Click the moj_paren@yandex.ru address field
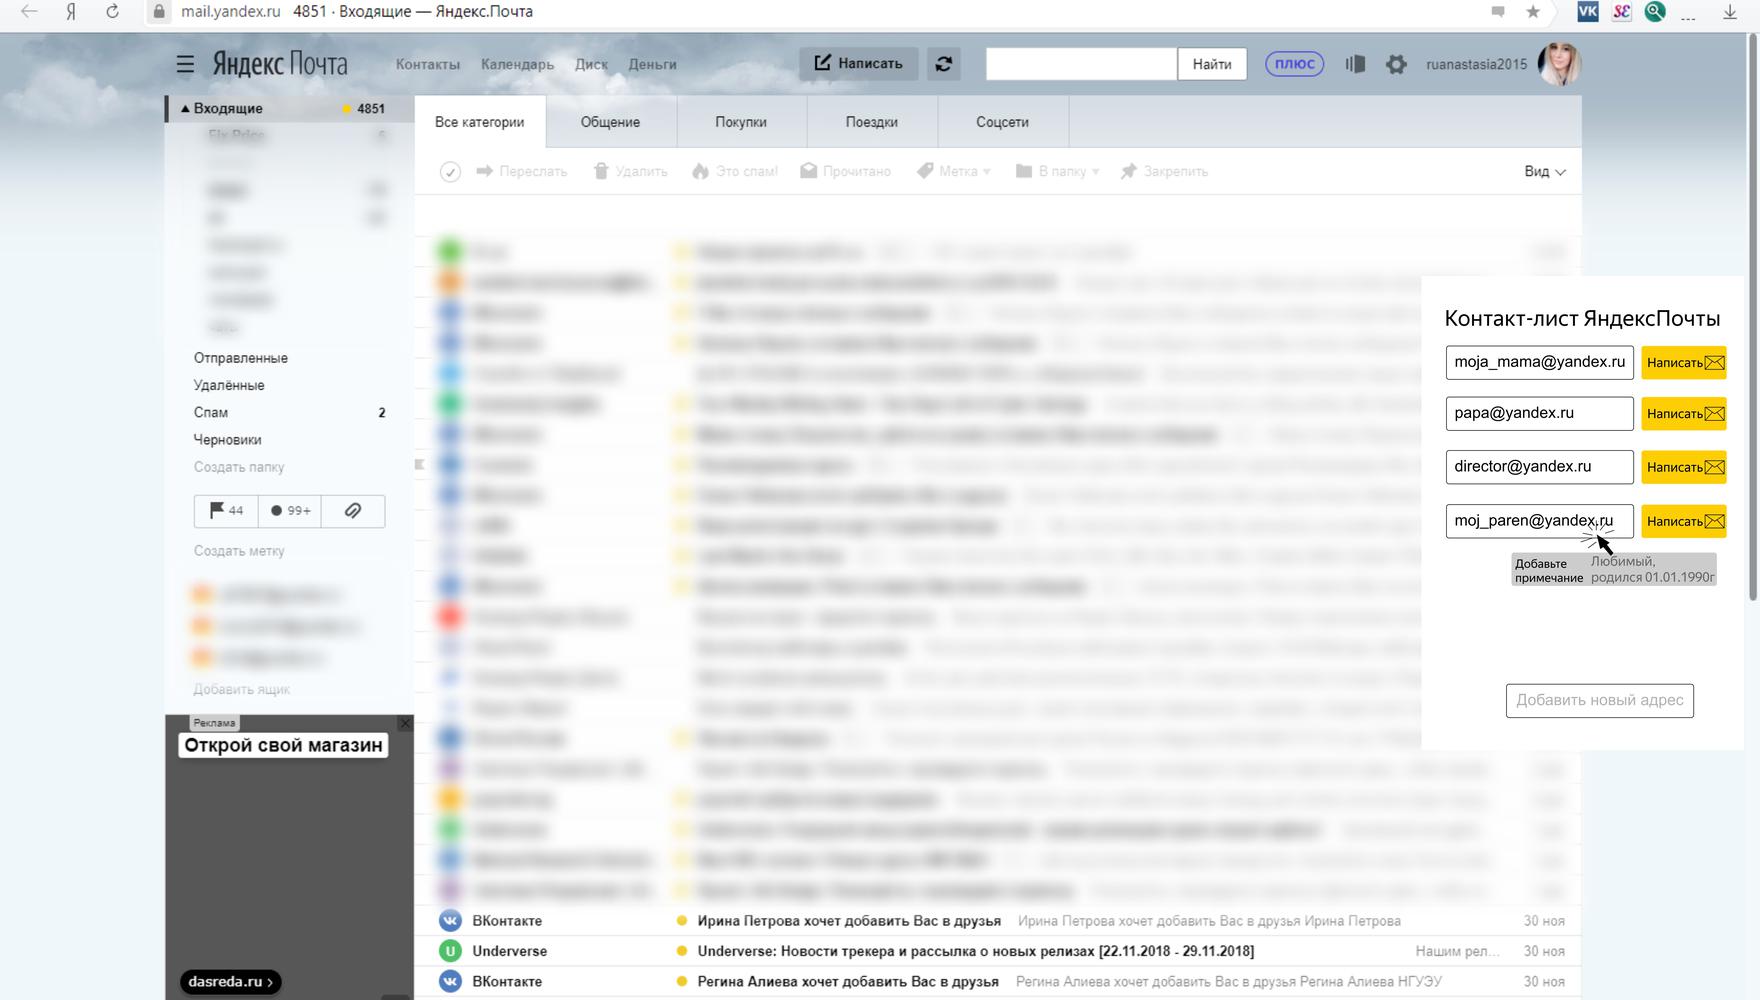 [x=1540, y=521]
